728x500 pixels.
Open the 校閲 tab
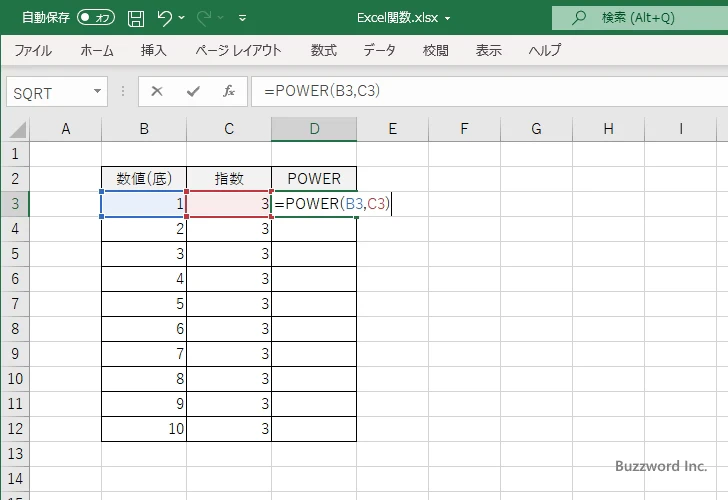tap(436, 50)
